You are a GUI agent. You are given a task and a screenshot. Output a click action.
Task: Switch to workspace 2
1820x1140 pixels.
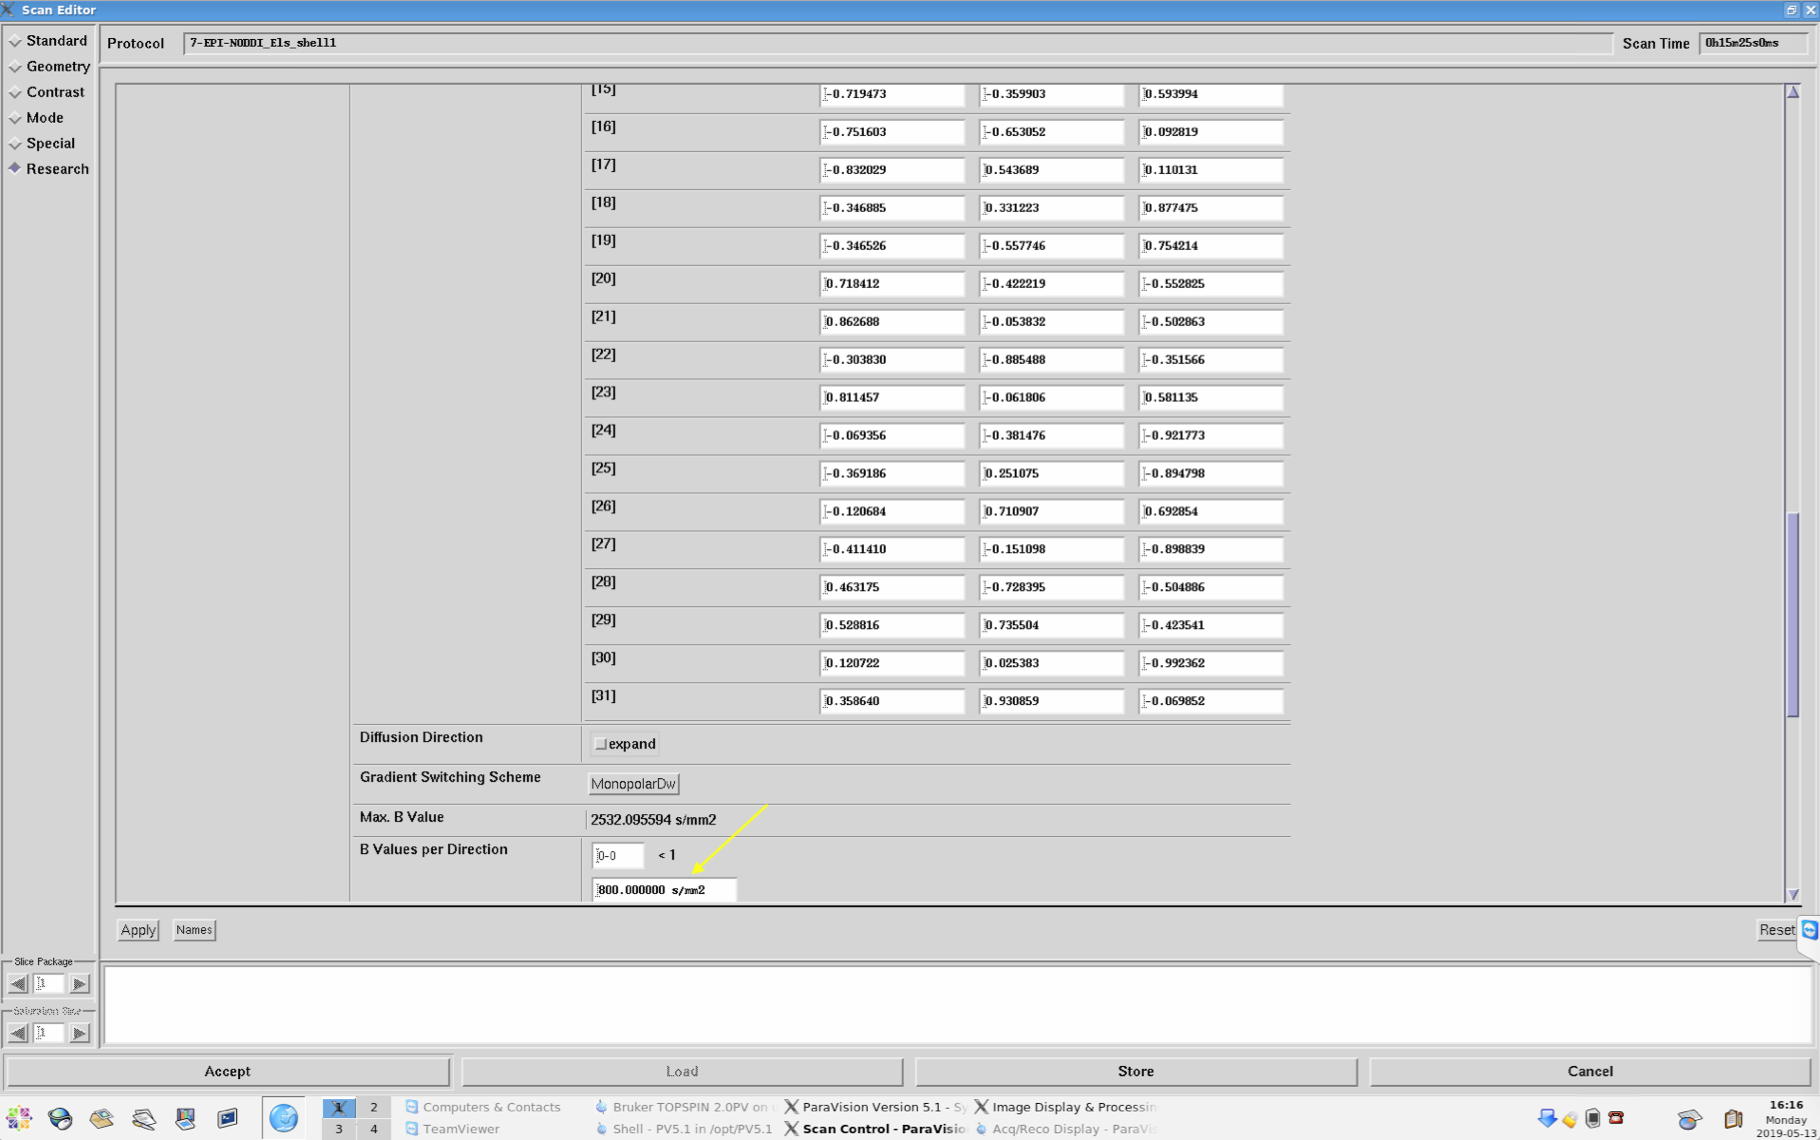[374, 1107]
